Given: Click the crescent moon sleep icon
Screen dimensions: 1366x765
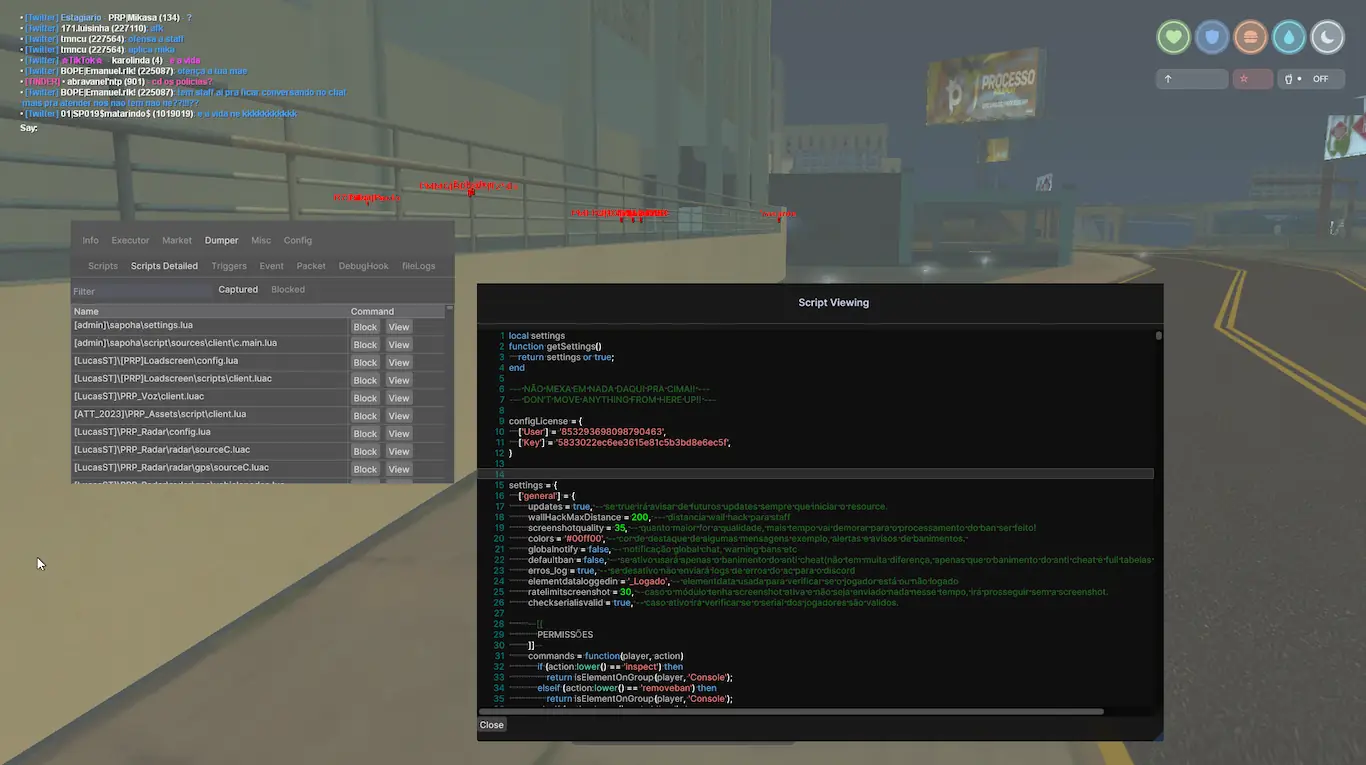Looking at the screenshot, I should click(x=1327, y=37).
